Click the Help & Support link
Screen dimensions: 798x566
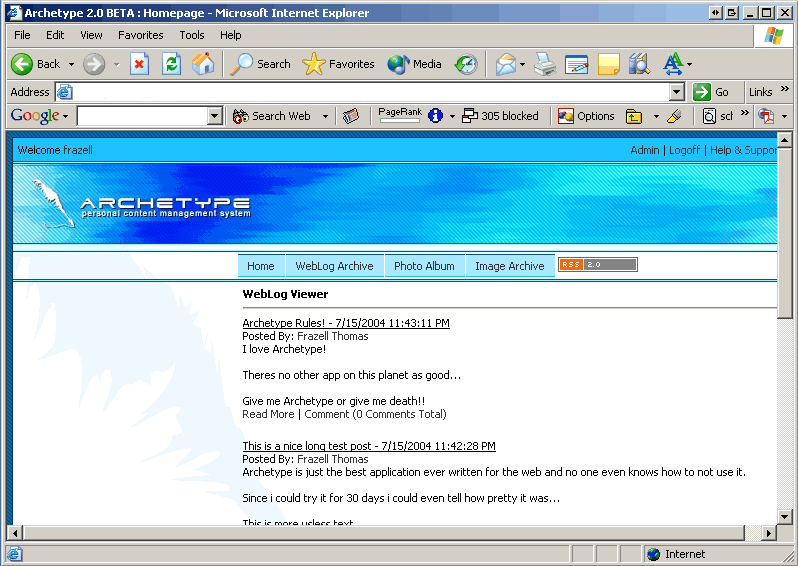tap(744, 150)
